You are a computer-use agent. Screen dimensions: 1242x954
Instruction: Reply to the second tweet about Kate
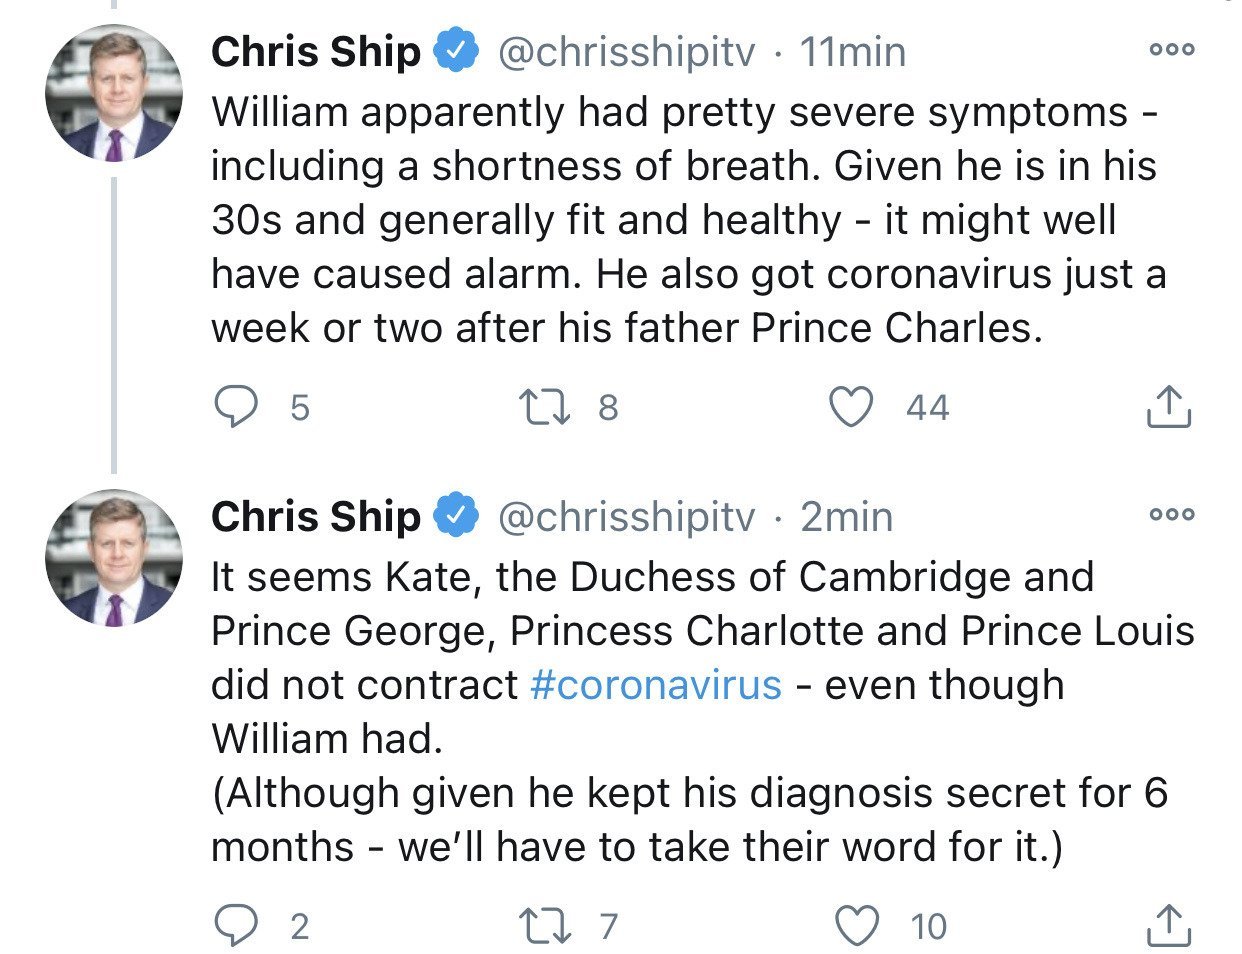(236, 926)
